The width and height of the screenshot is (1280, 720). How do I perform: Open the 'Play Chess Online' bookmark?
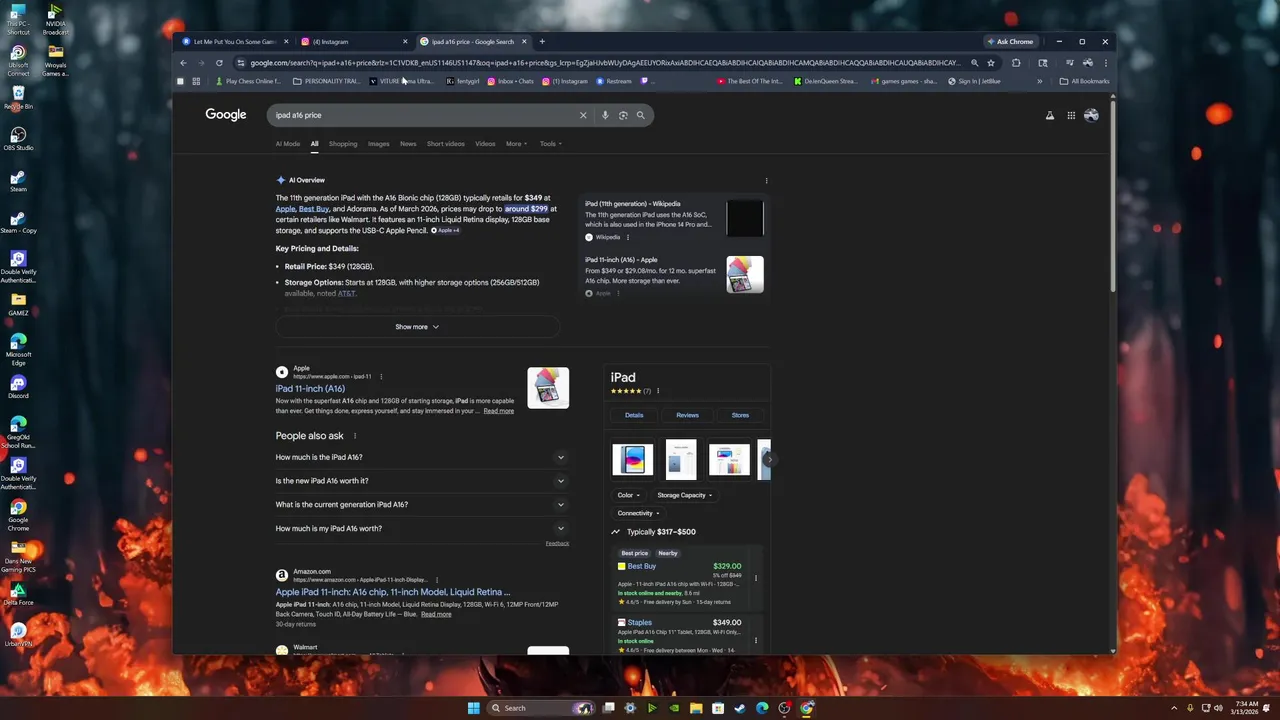pos(248,81)
